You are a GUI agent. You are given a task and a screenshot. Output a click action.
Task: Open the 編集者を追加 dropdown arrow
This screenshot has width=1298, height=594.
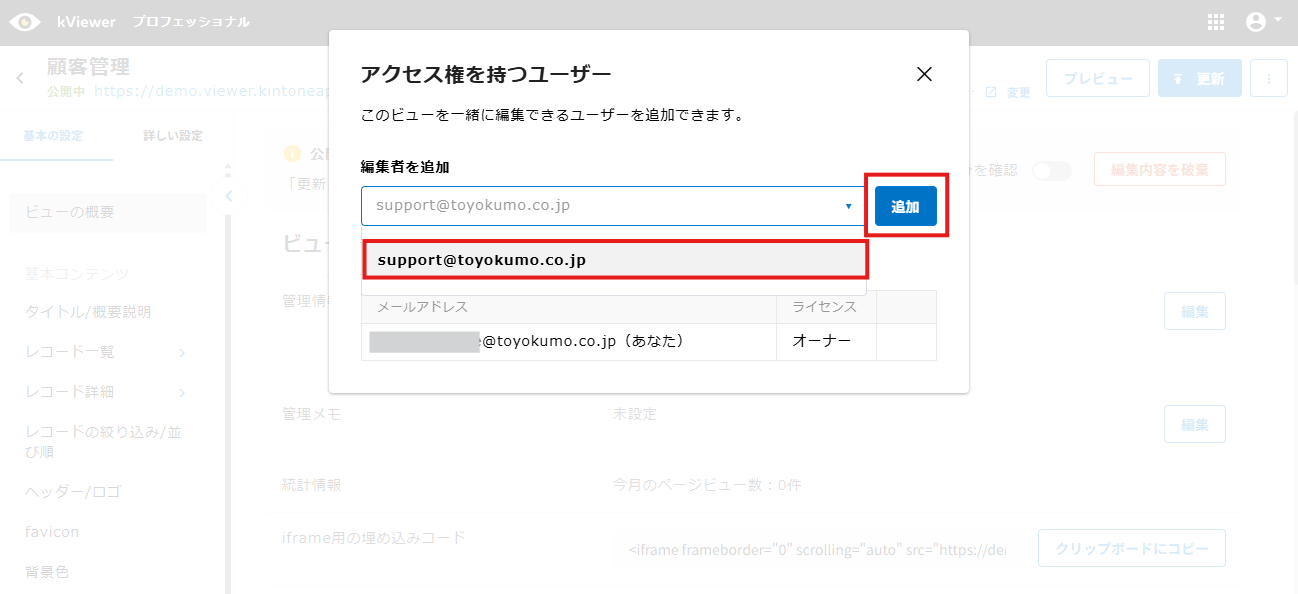click(848, 206)
